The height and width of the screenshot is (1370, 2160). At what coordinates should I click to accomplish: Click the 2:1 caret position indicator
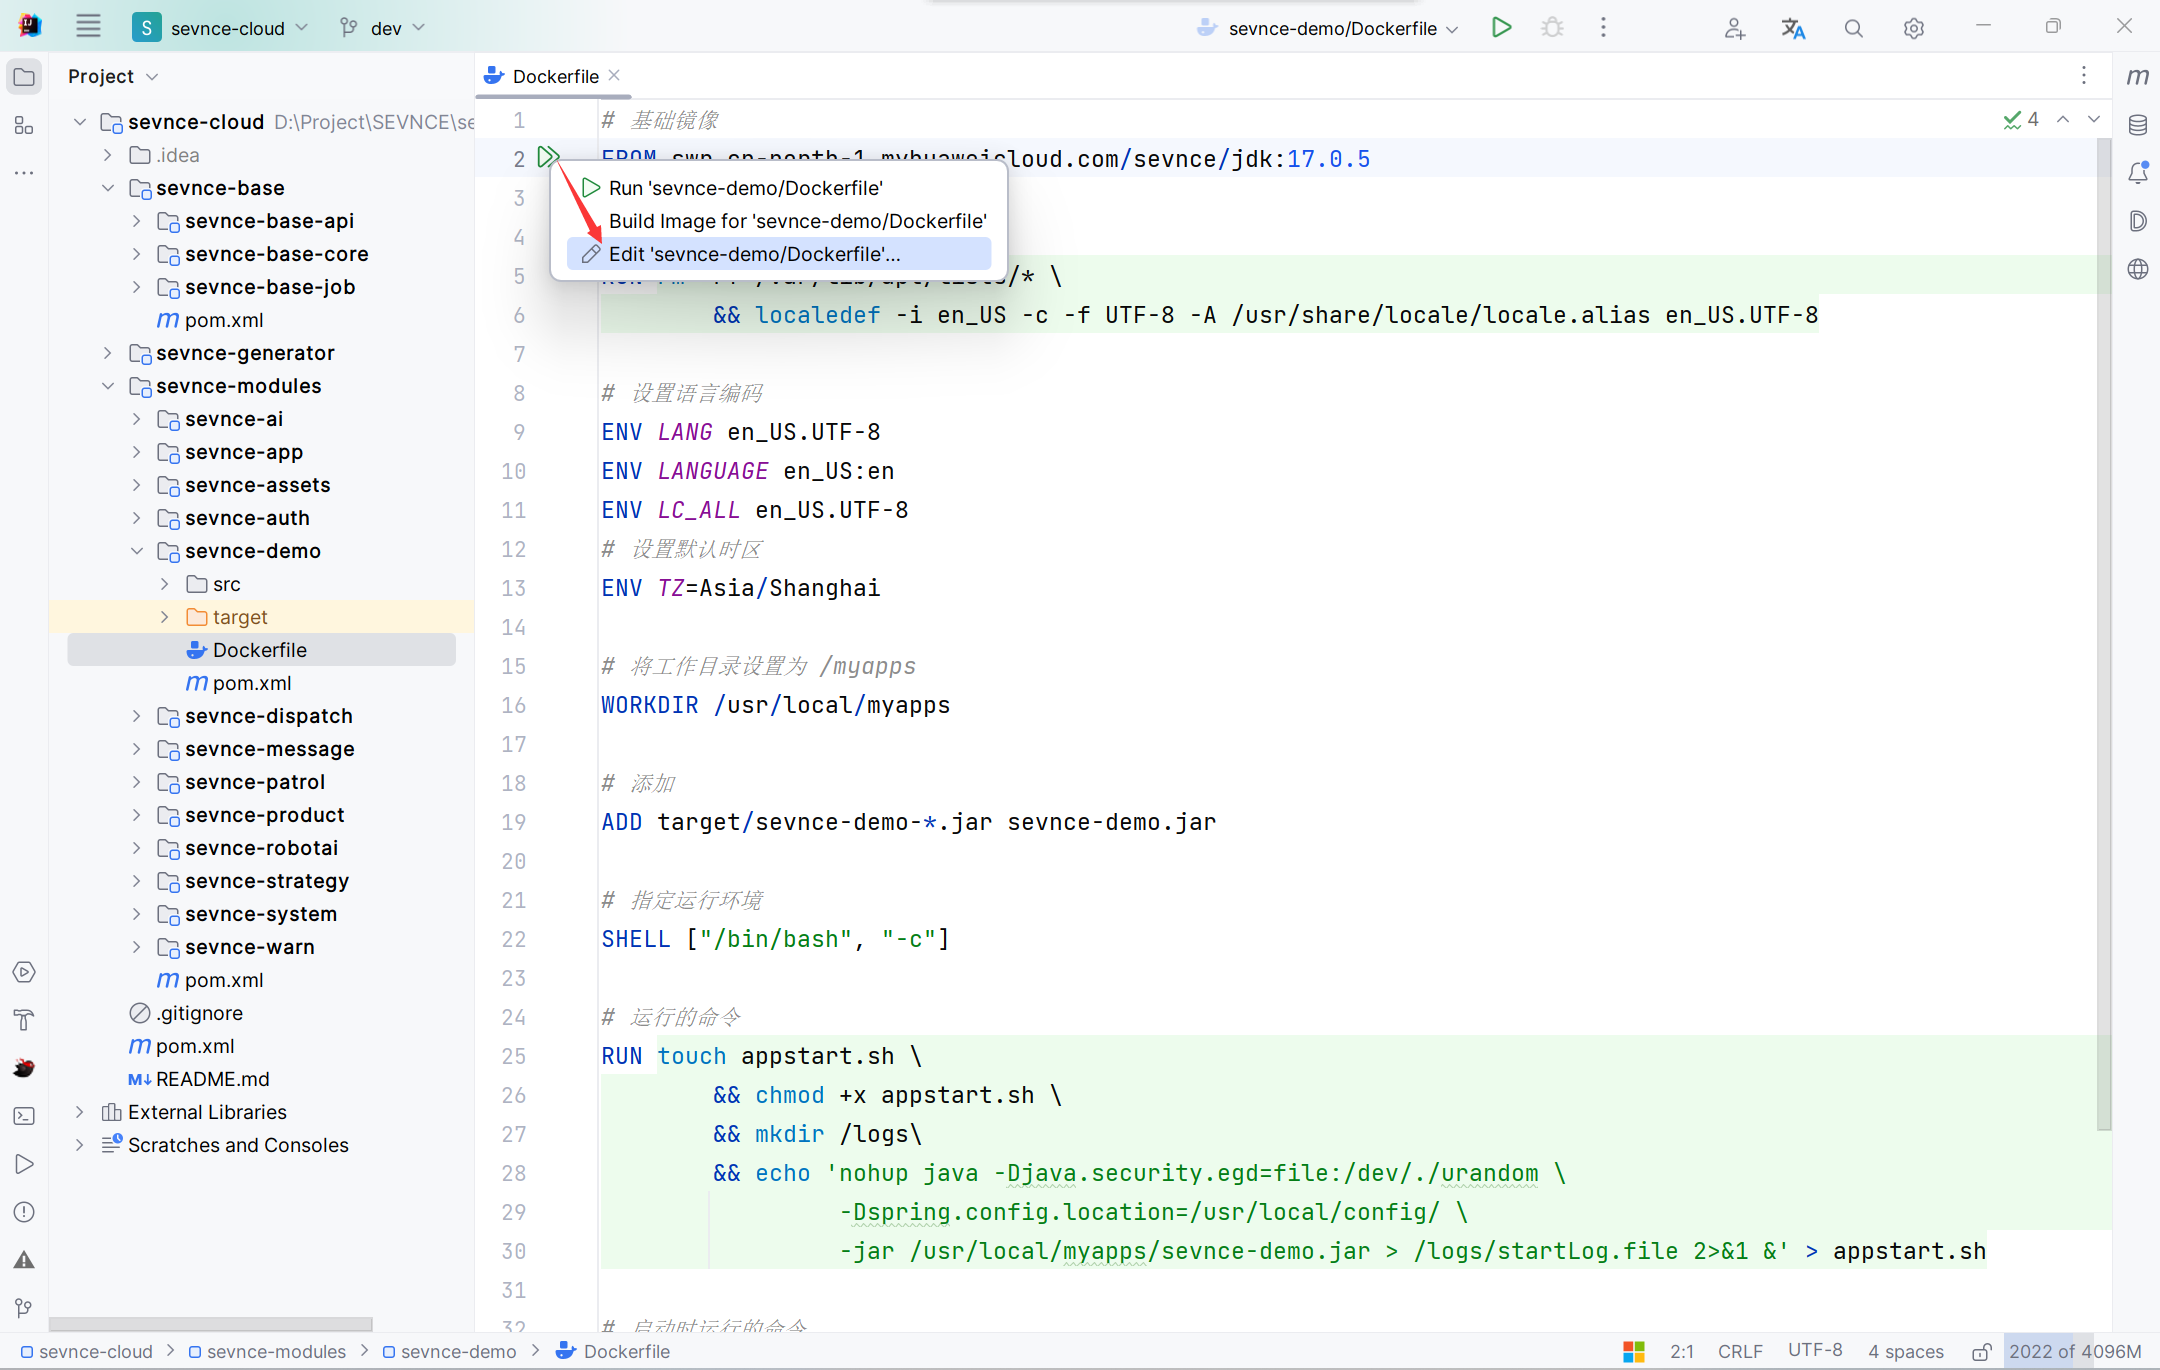click(x=1682, y=1352)
